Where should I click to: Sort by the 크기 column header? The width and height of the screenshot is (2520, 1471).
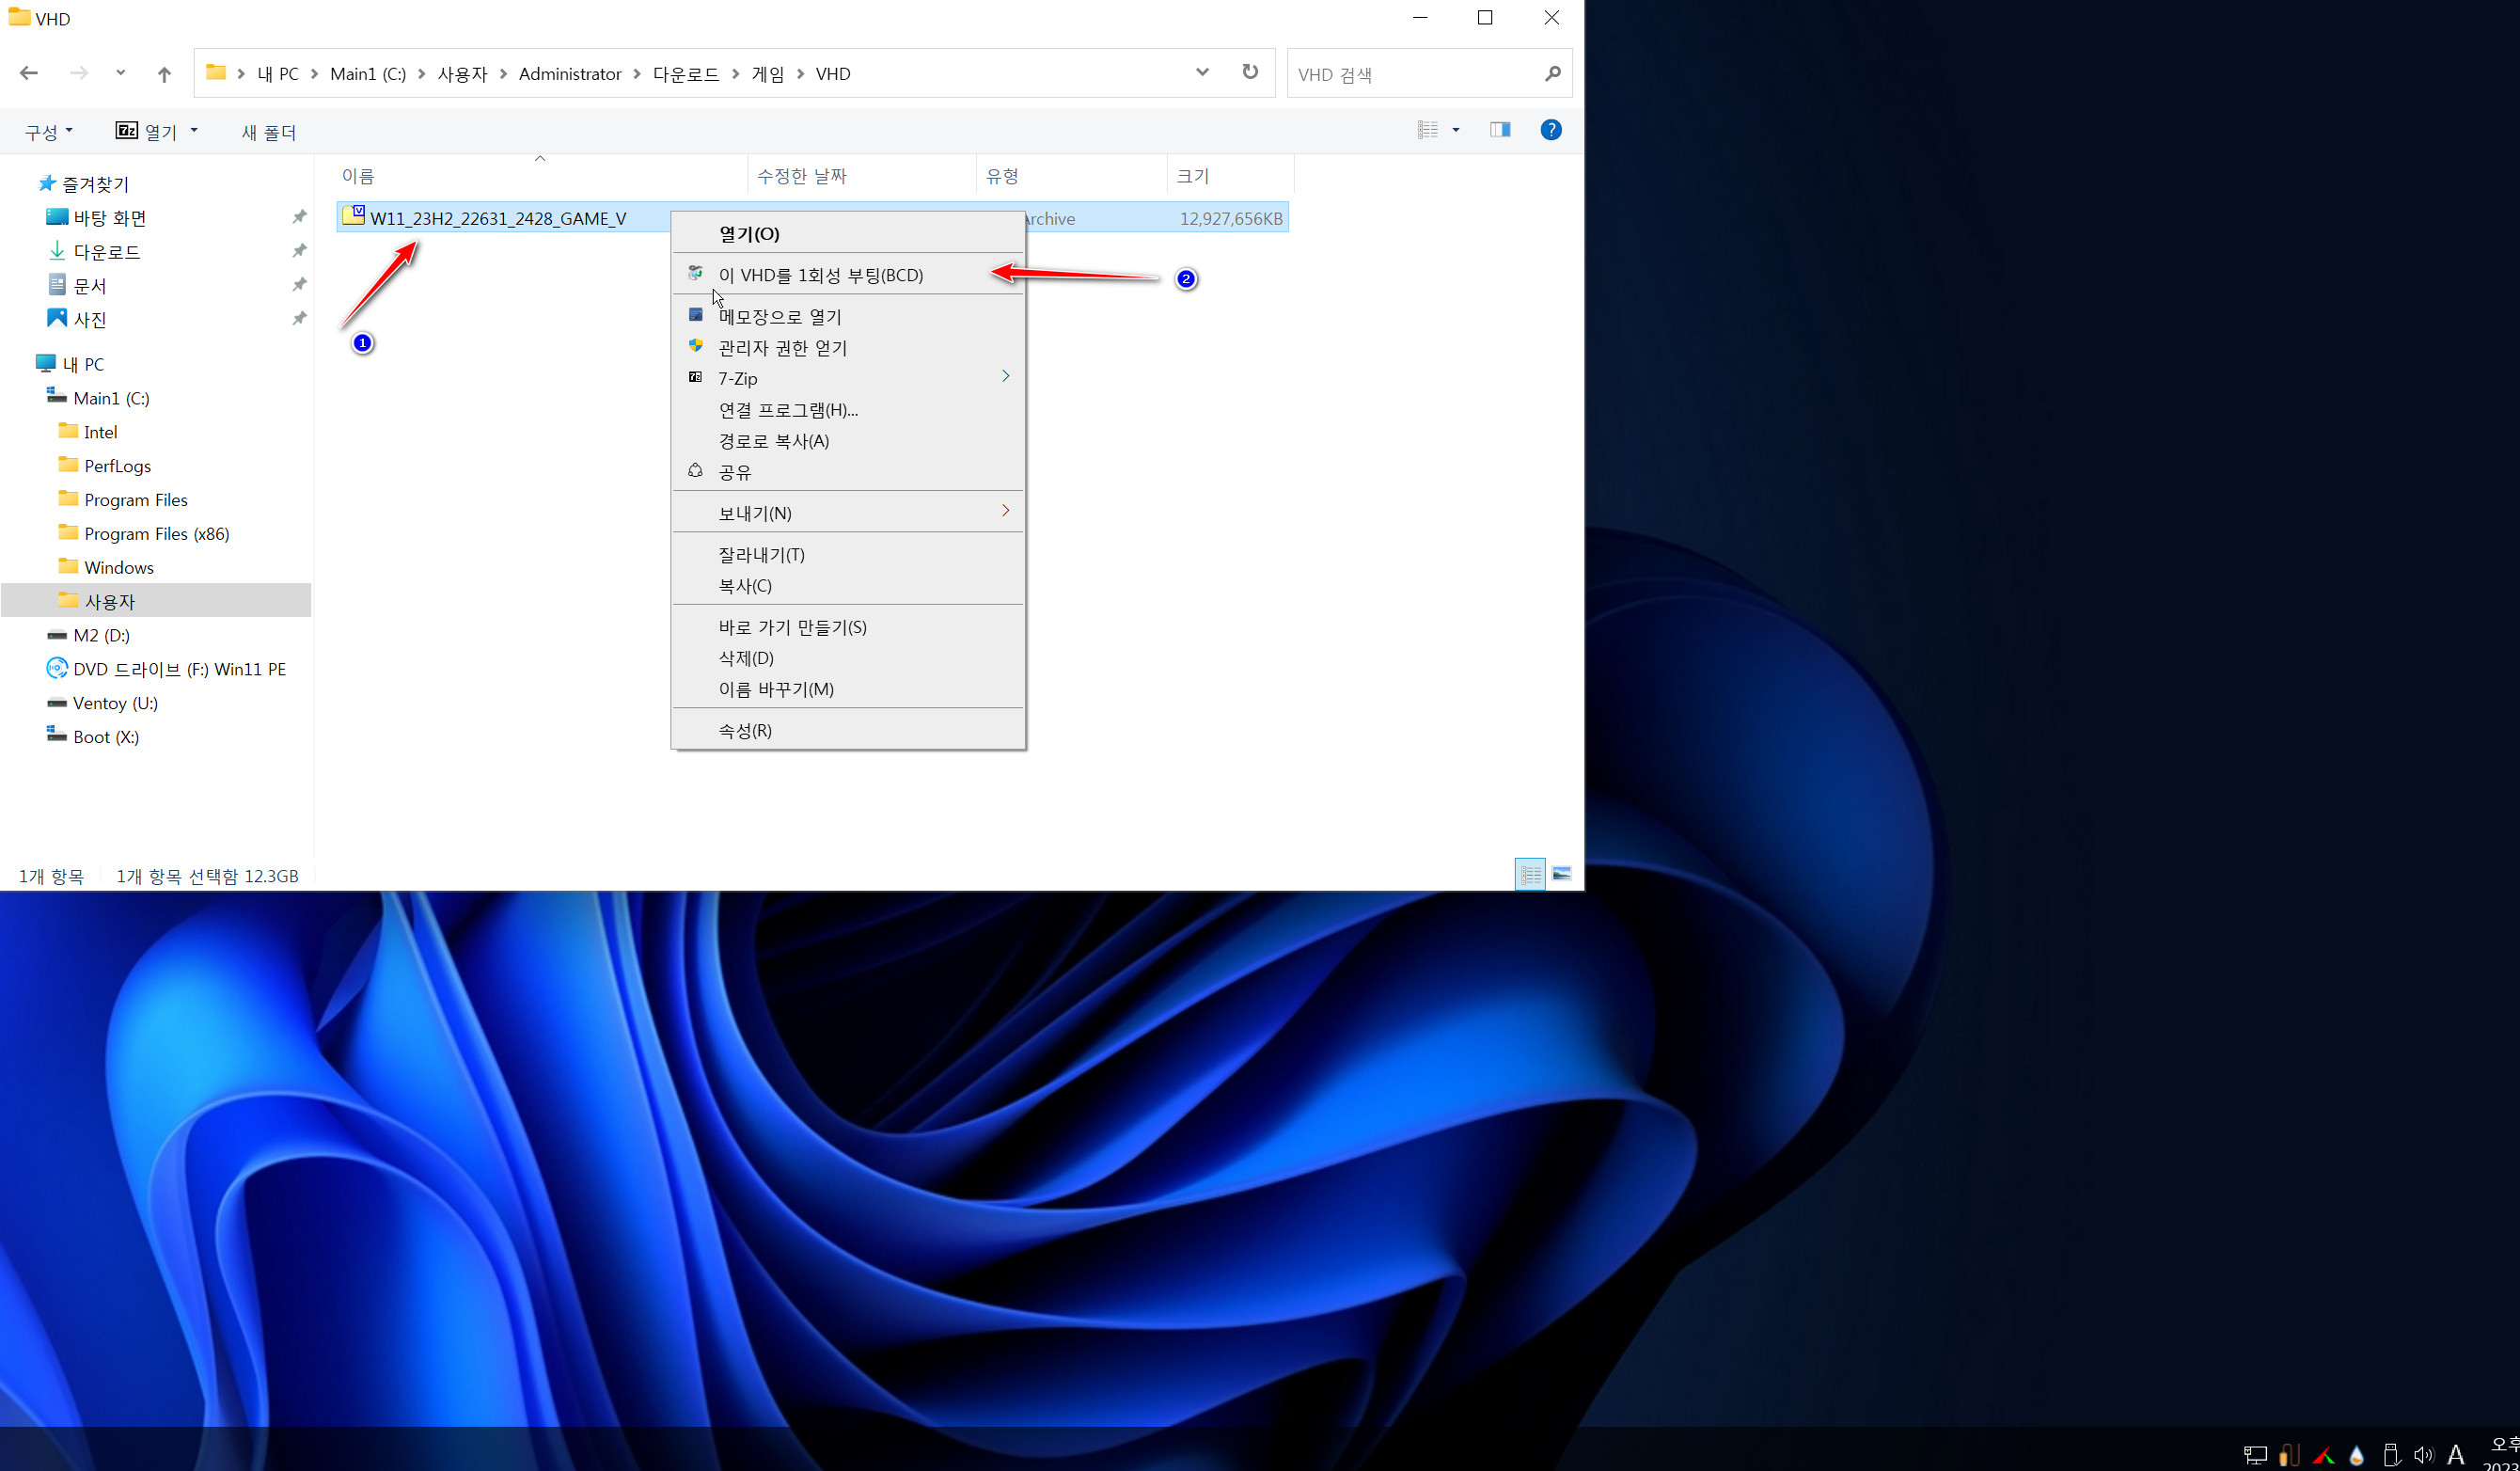coord(1230,175)
